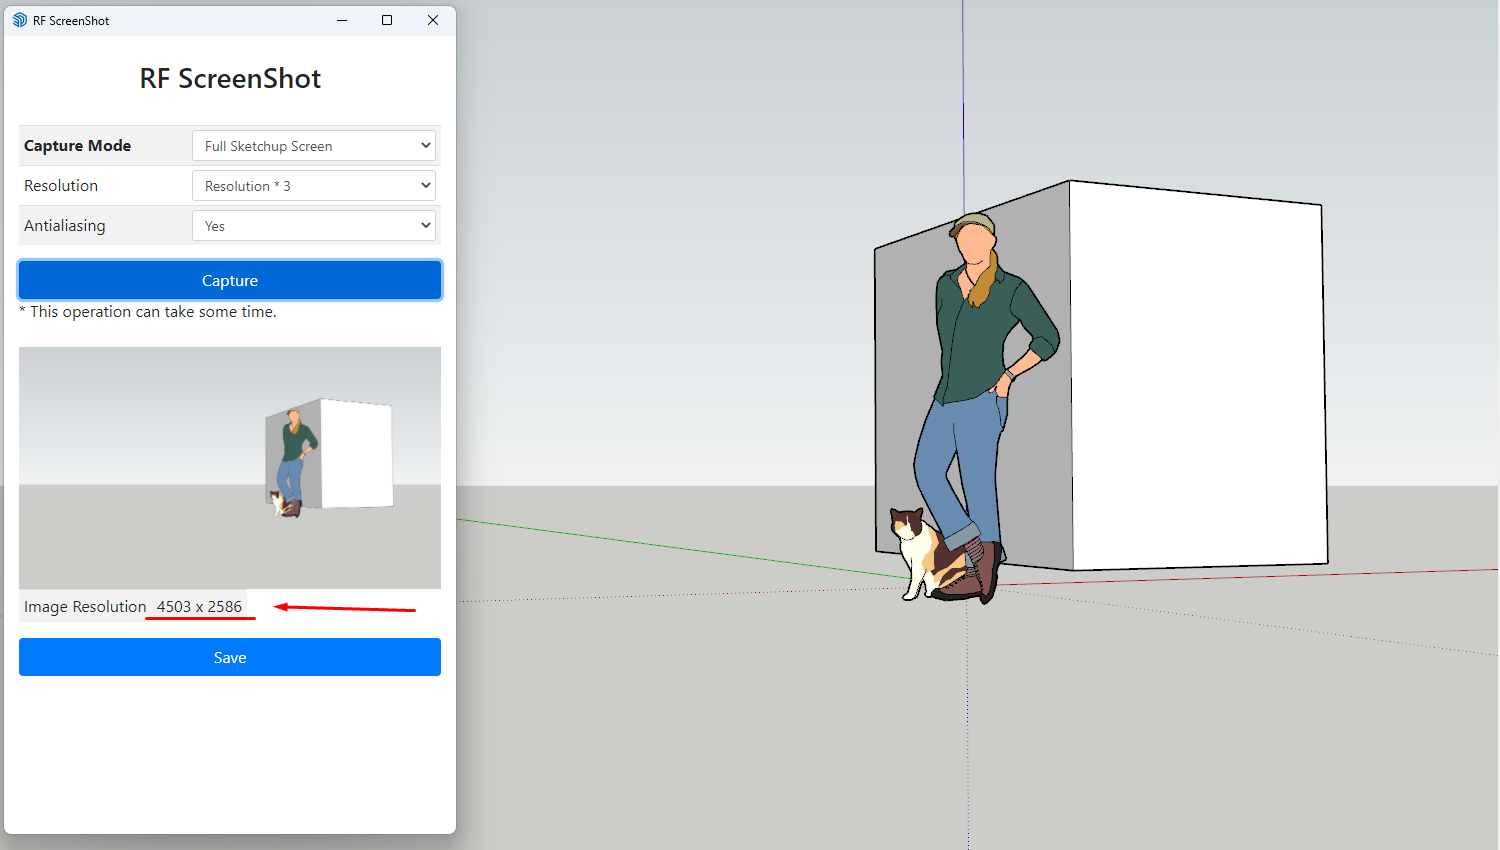
Task: Open the Capture Mode dropdown
Action: pyautogui.click(x=313, y=145)
